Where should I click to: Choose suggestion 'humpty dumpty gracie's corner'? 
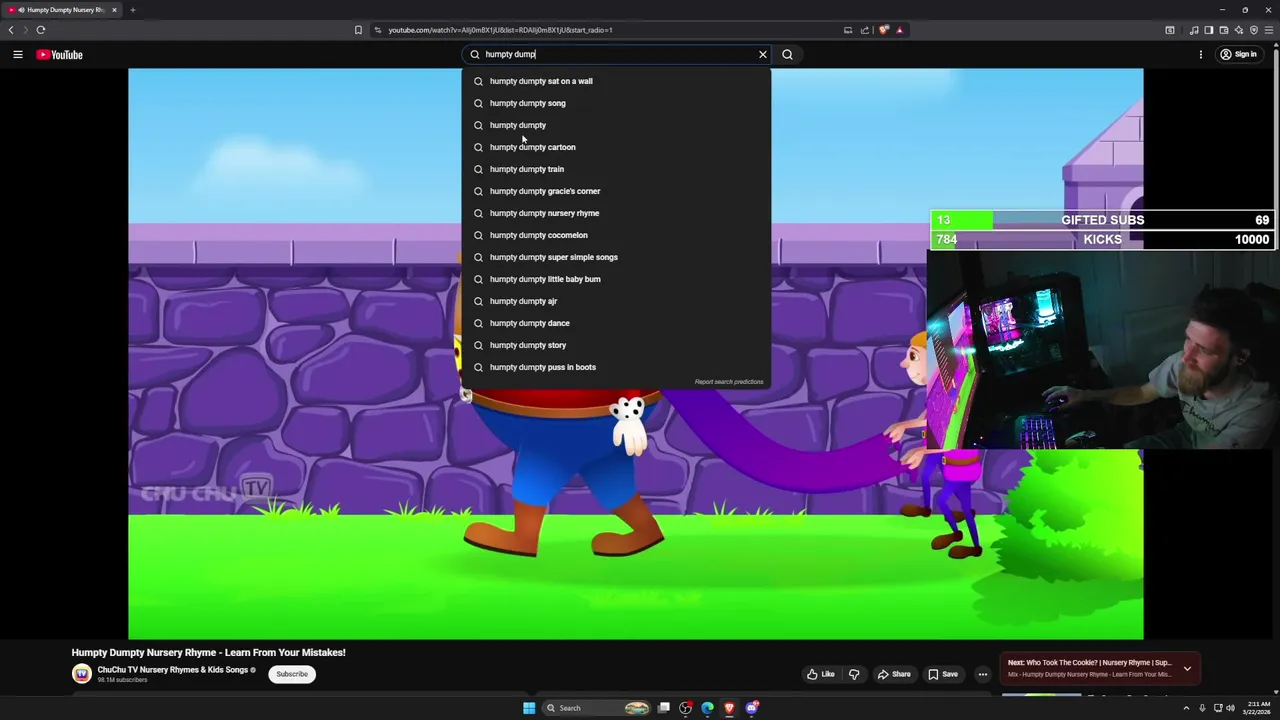click(616, 191)
